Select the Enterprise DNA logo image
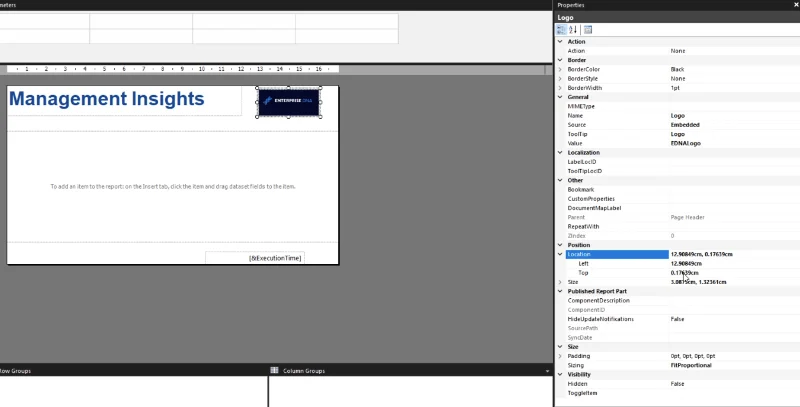 (289, 102)
